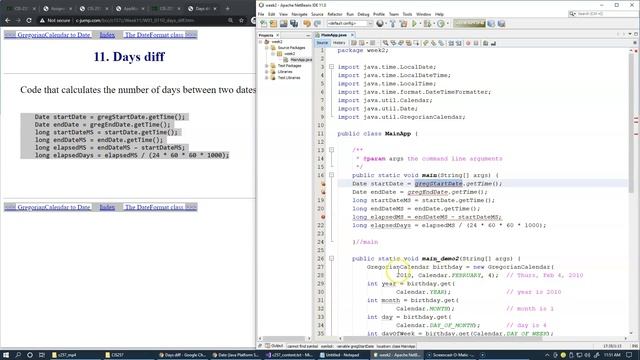
Task: Open the File menu in NetBeans
Action: click(261, 14)
